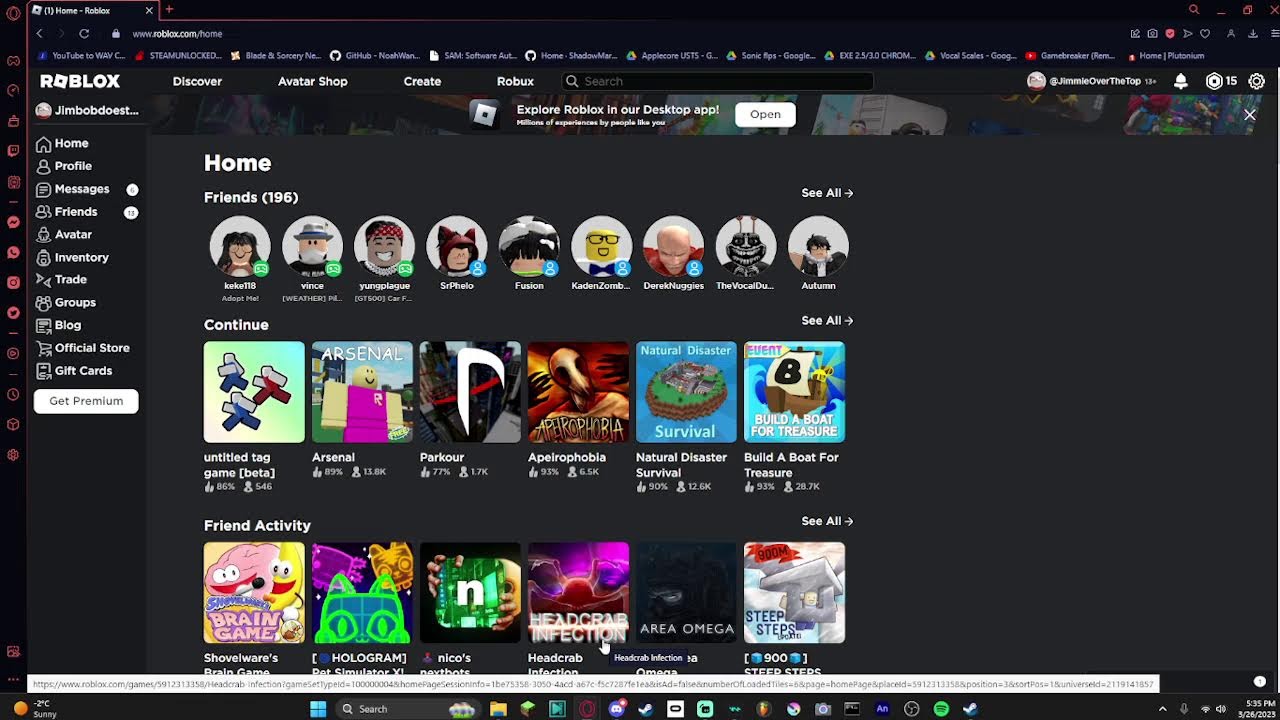
Task: Open Area Omega thumbnail
Action: click(686, 593)
